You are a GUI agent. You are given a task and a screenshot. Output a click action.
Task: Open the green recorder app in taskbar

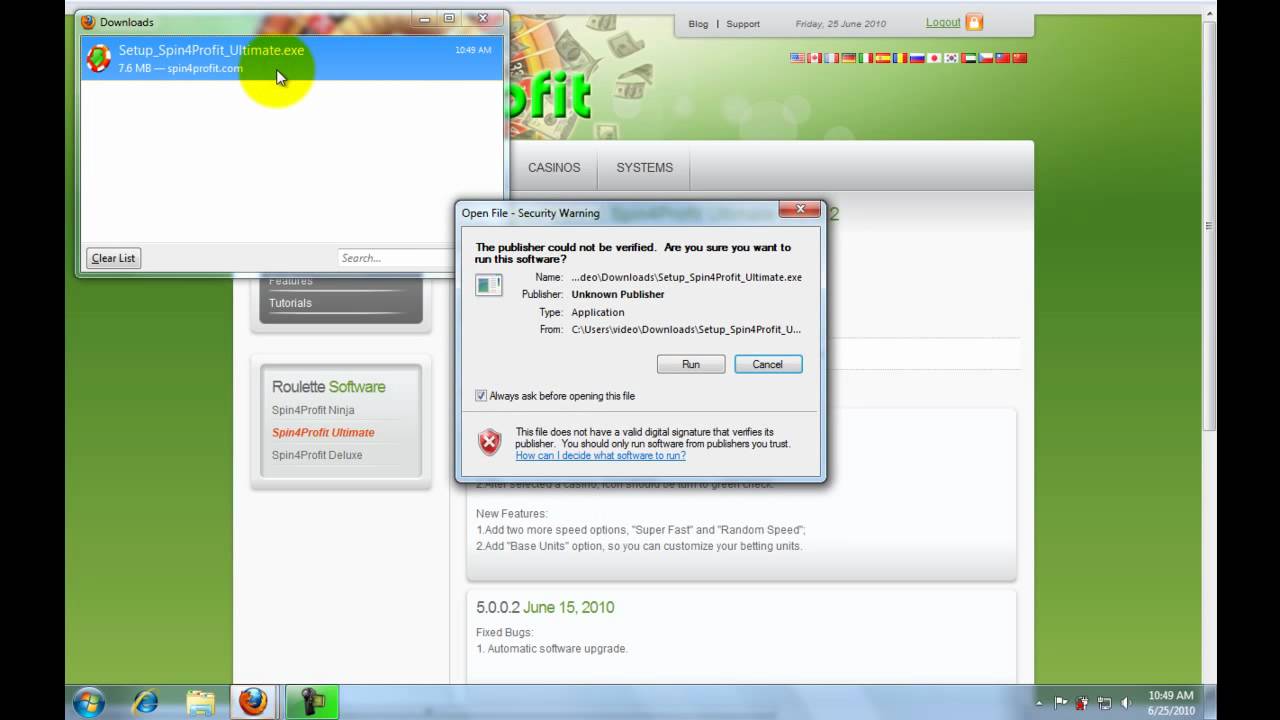point(311,702)
